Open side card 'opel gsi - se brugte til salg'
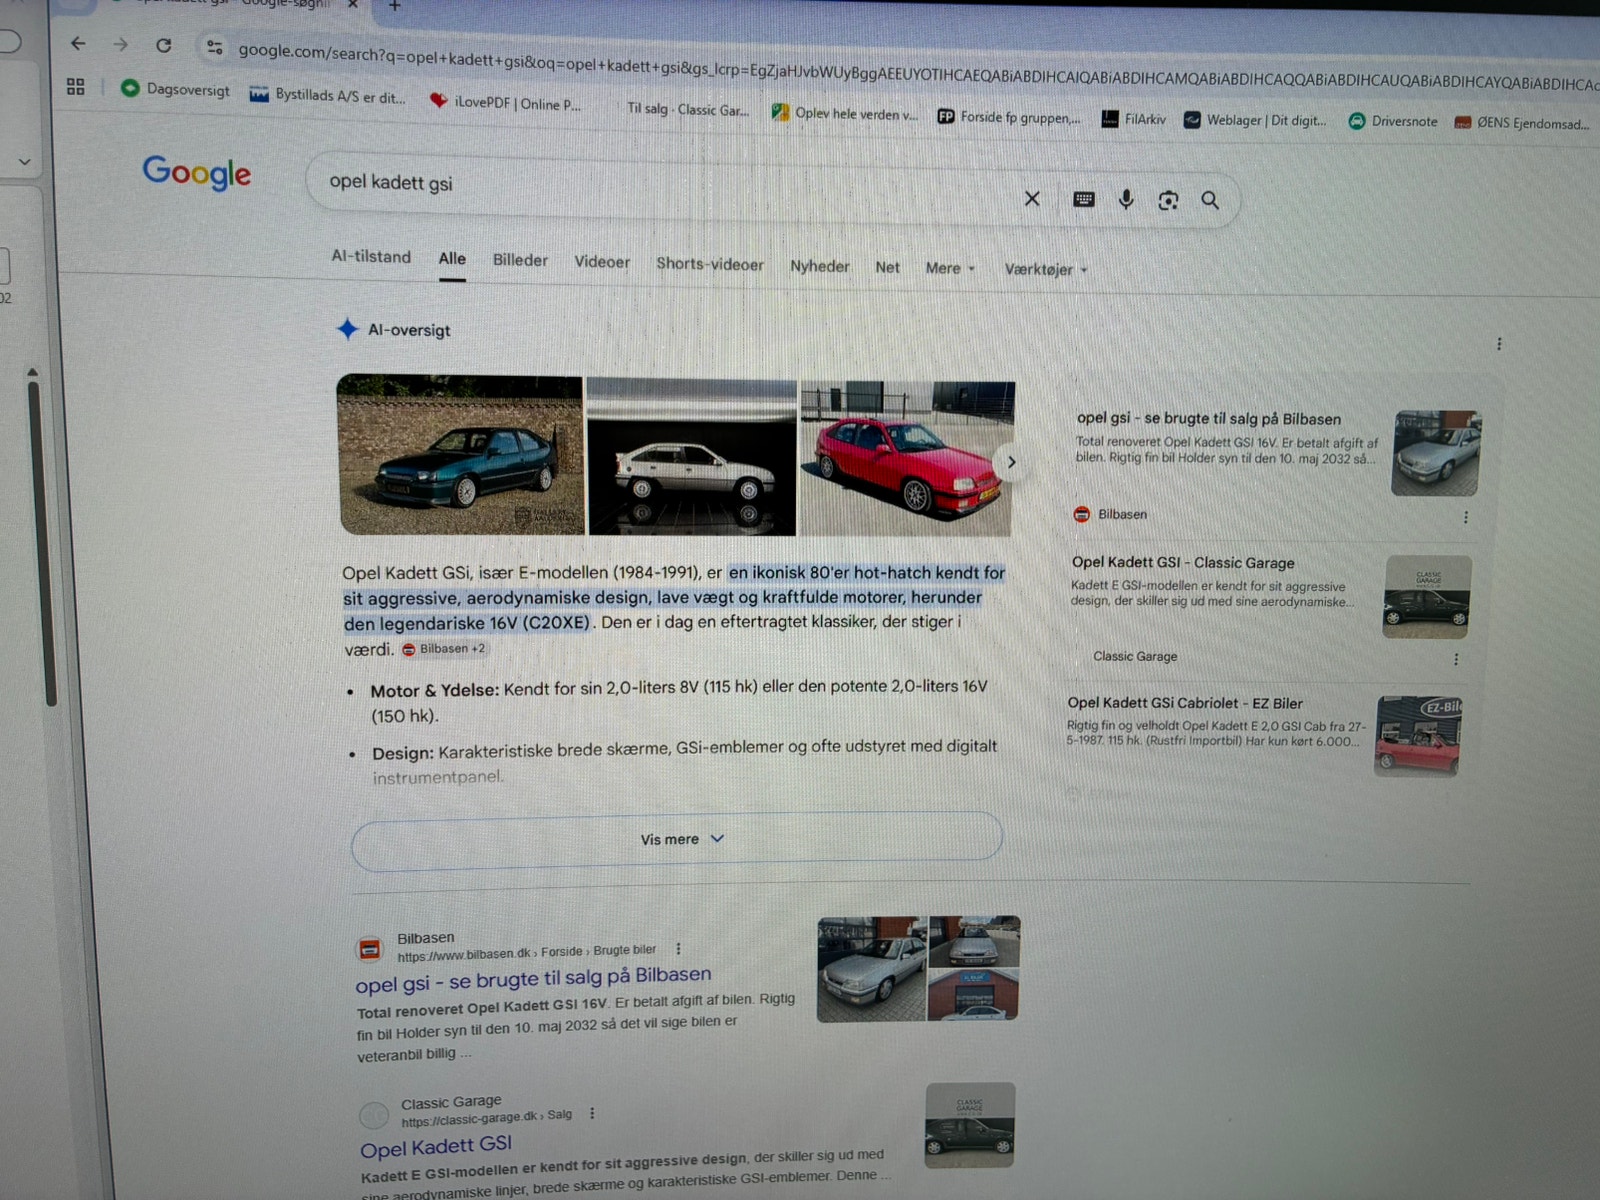Screen dimensions: 1600x1200 click(x=1209, y=419)
